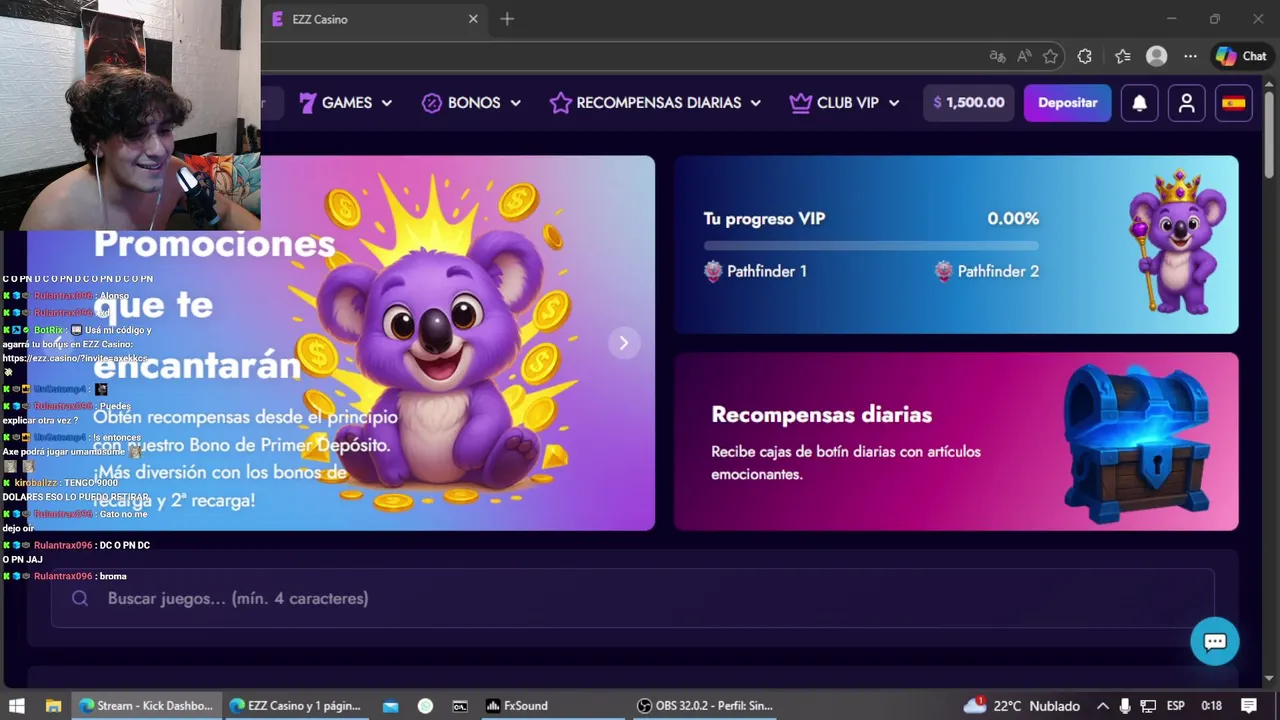1280x720 pixels.
Task: Select the EZZ Casino browser tab
Action: click(x=373, y=19)
